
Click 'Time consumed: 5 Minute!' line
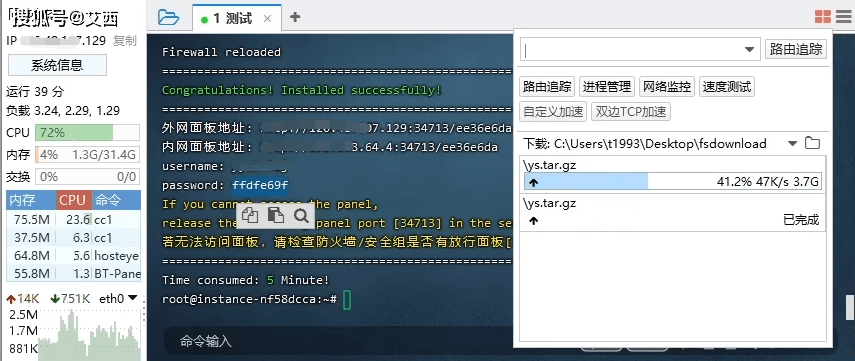click(245, 280)
